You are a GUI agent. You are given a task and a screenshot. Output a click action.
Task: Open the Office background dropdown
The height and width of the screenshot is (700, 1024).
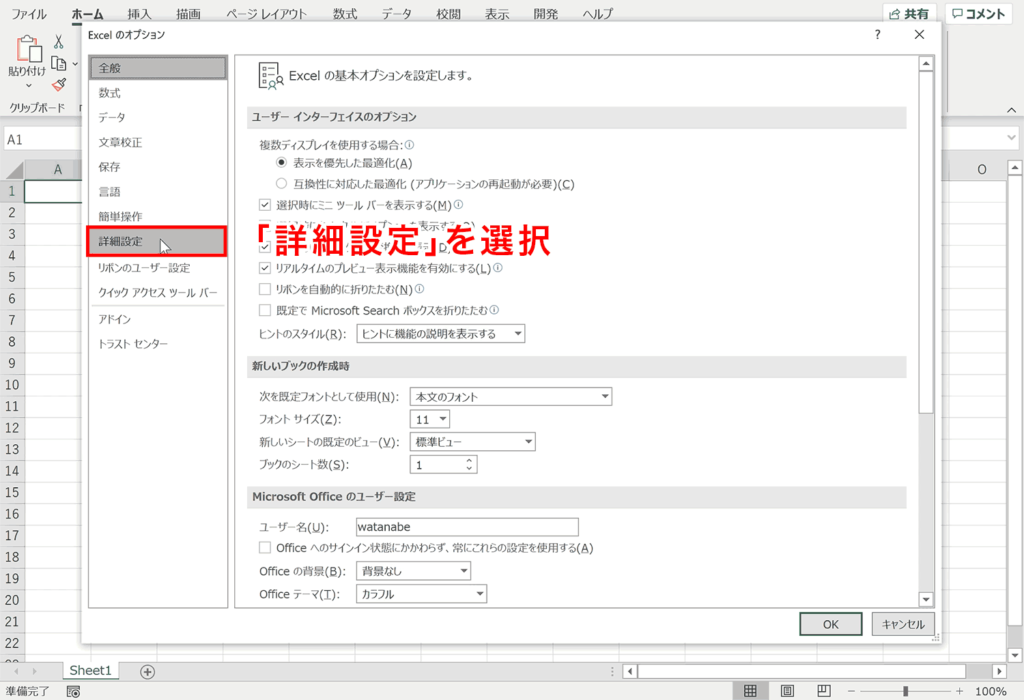click(x=413, y=571)
